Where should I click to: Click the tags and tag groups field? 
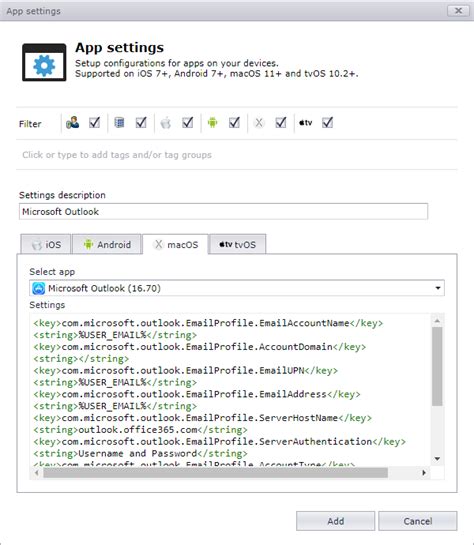(237, 155)
